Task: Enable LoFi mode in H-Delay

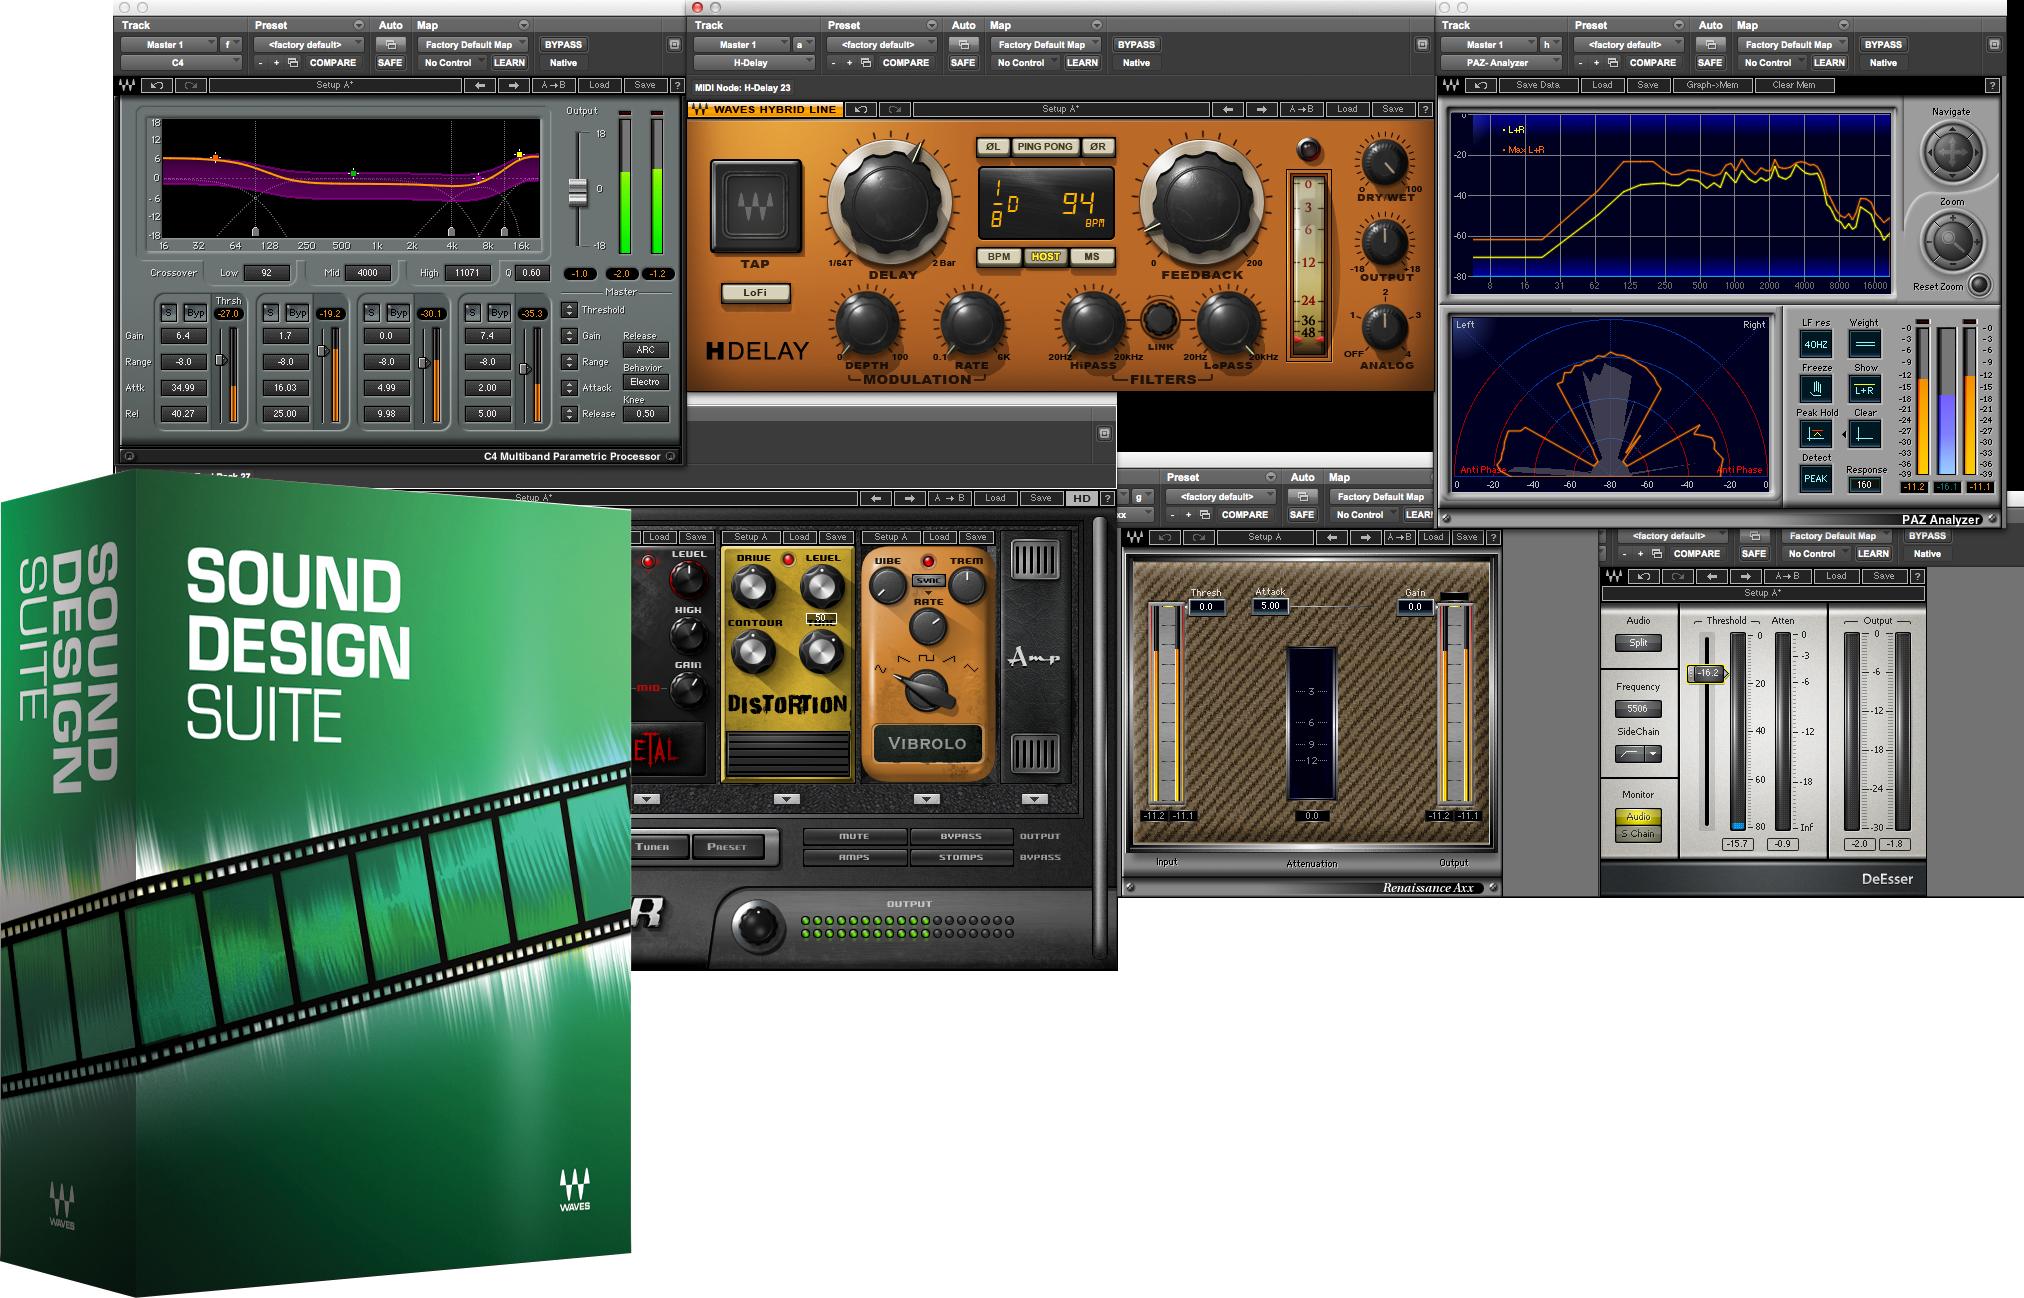Action: point(757,293)
